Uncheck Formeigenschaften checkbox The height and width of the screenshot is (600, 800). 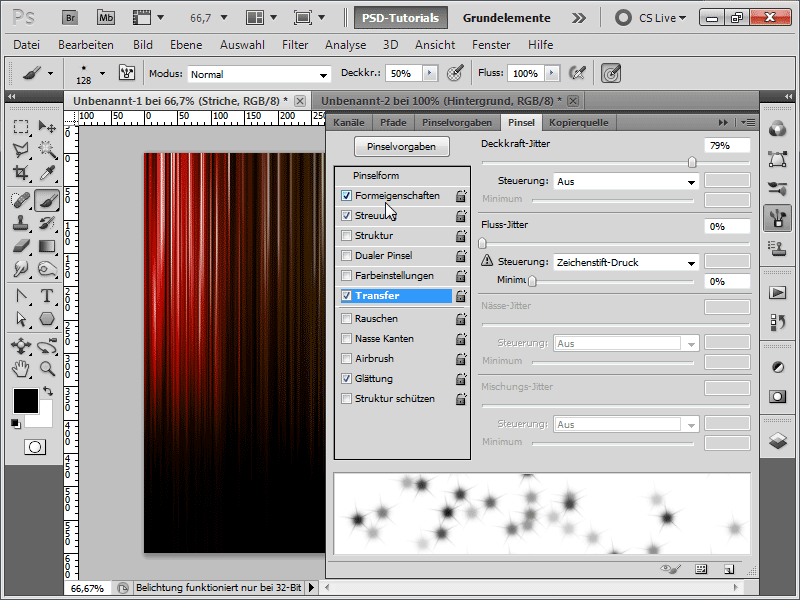click(346, 196)
